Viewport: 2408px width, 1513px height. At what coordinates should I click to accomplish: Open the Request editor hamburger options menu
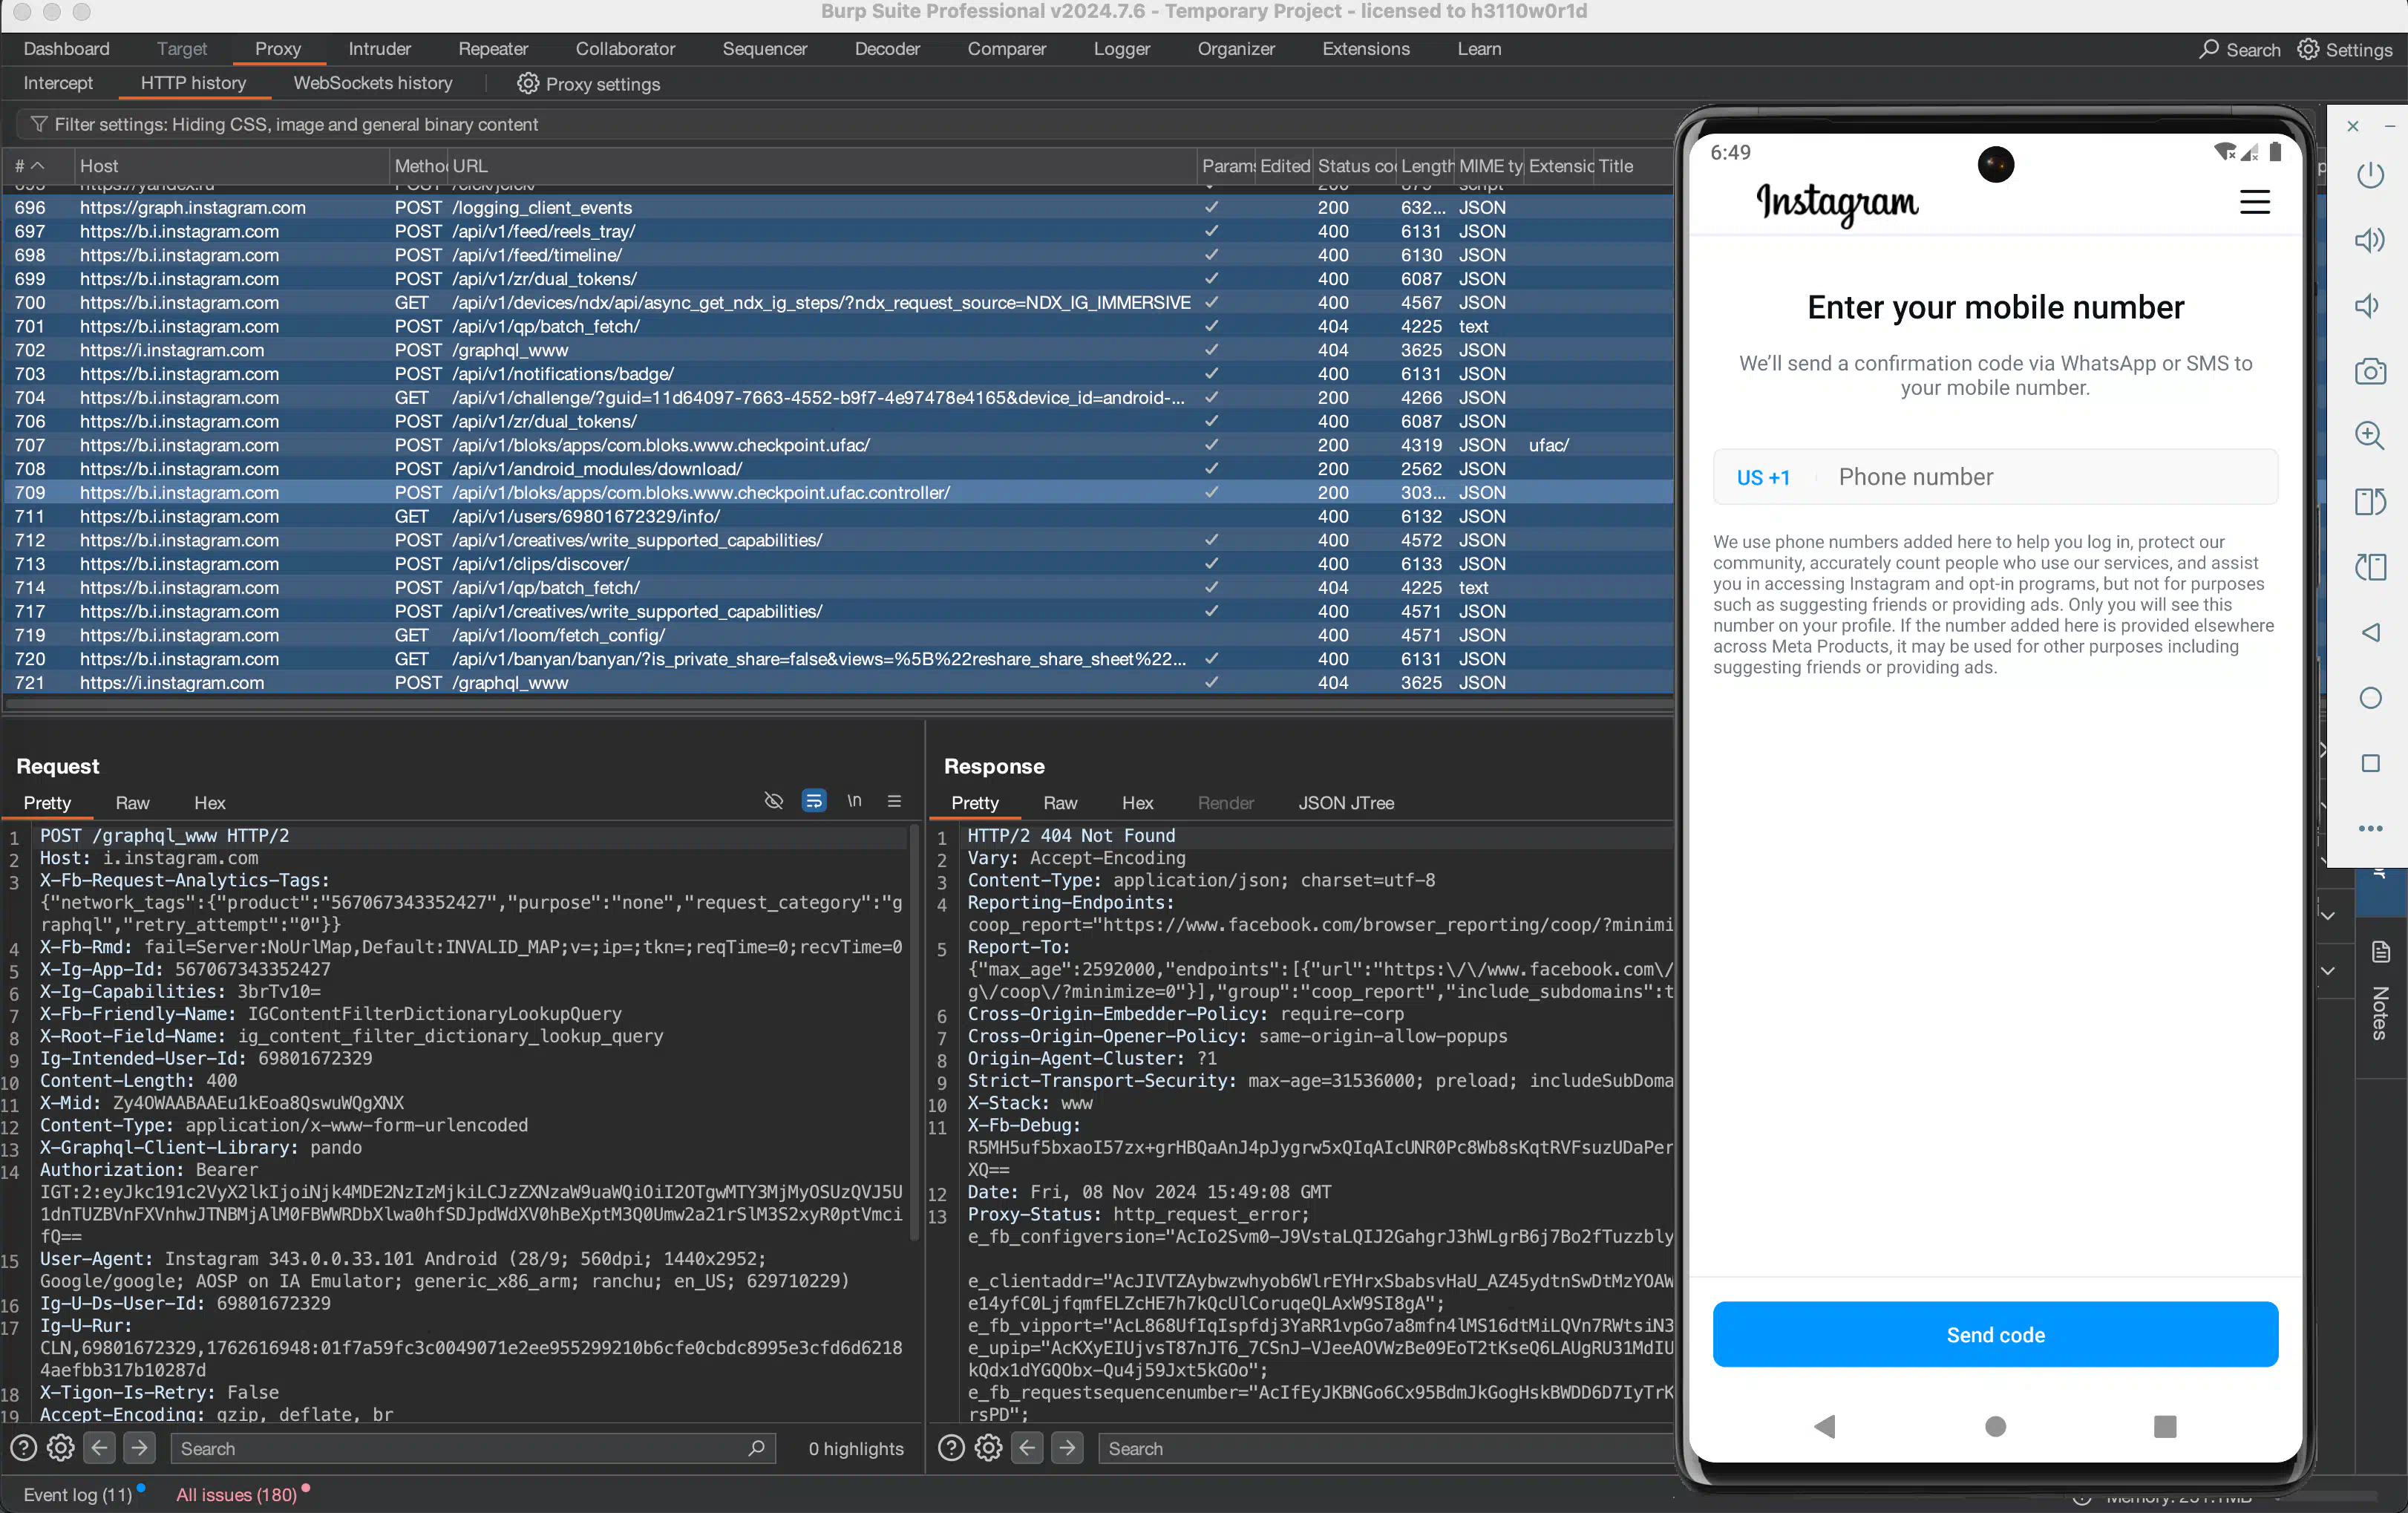894,801
